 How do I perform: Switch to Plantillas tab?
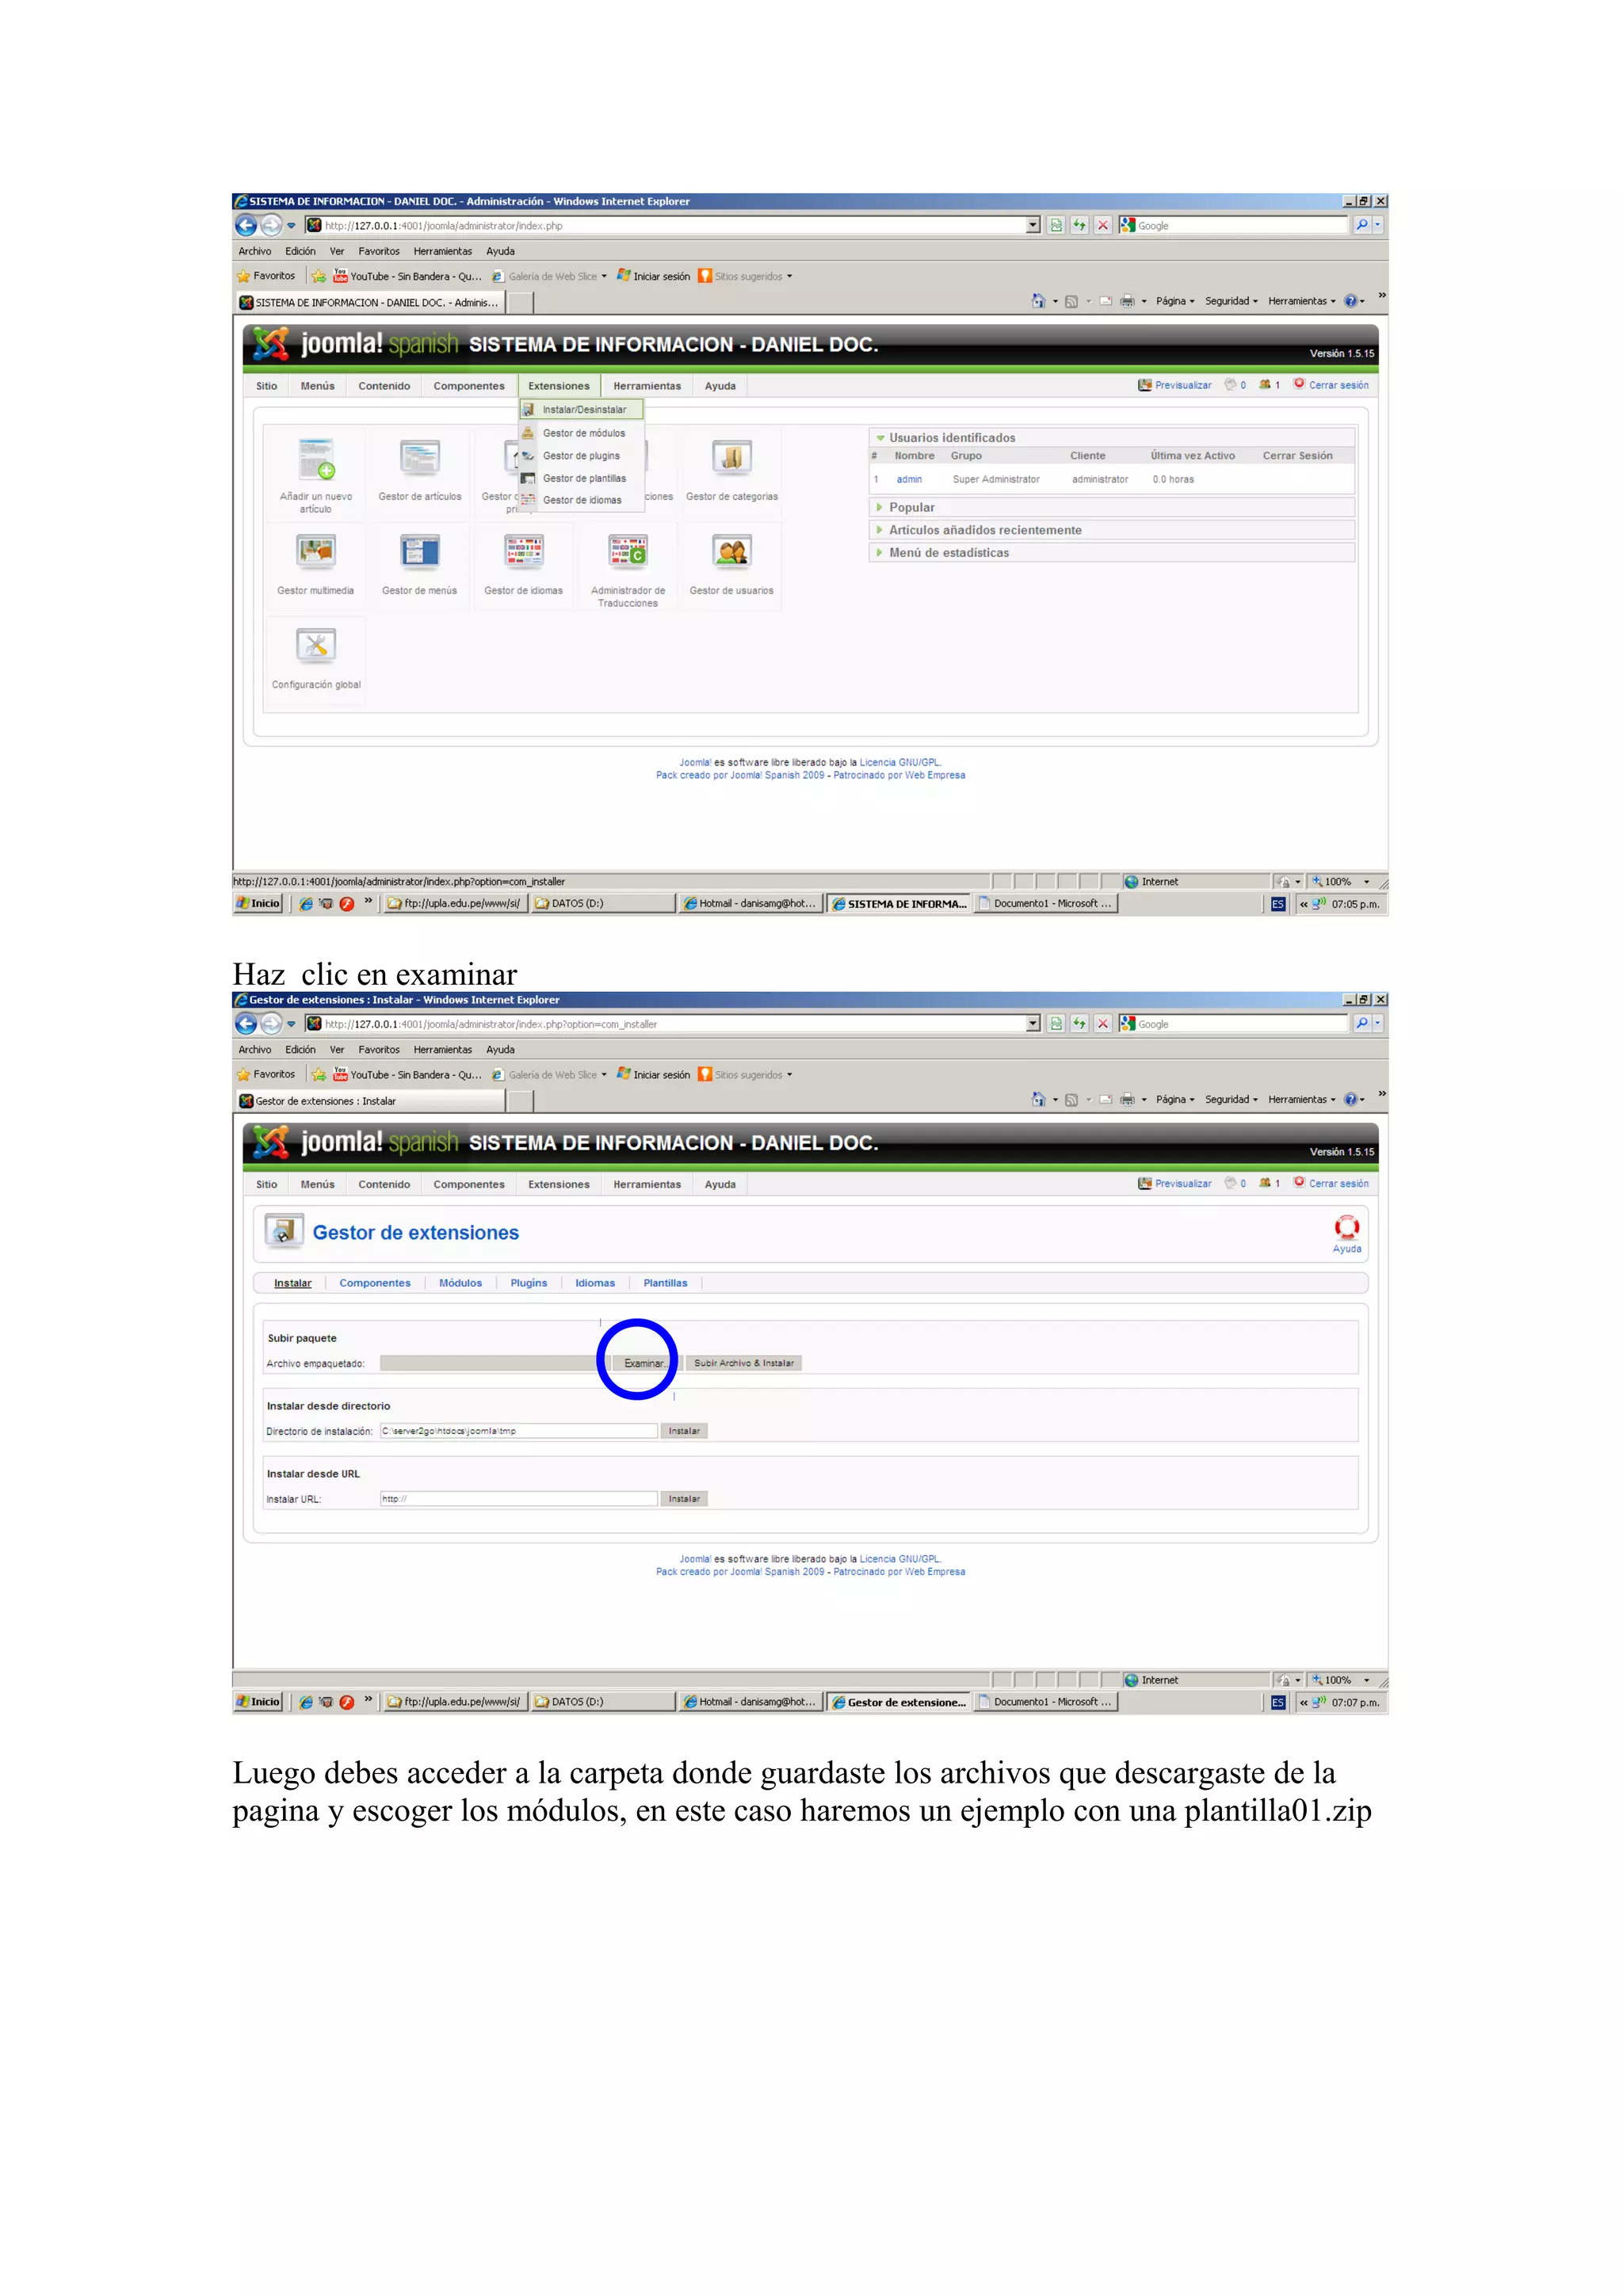(665, 1283)
